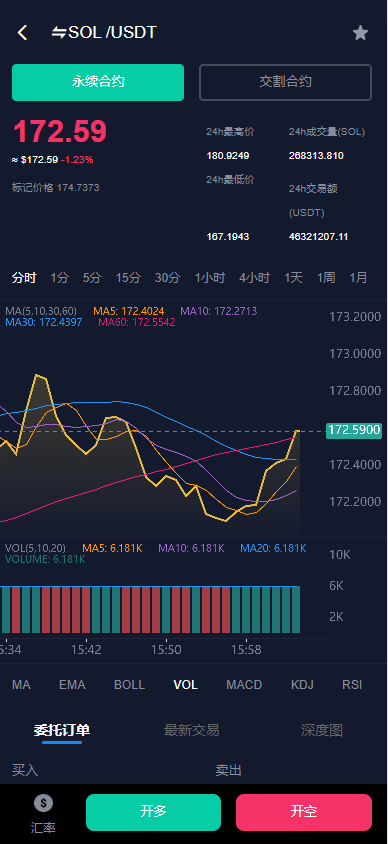The height and width of the screenshot is (844, 388).
Task: Choose the 1小时 chart interval
Action: click(x=210, y=278)
